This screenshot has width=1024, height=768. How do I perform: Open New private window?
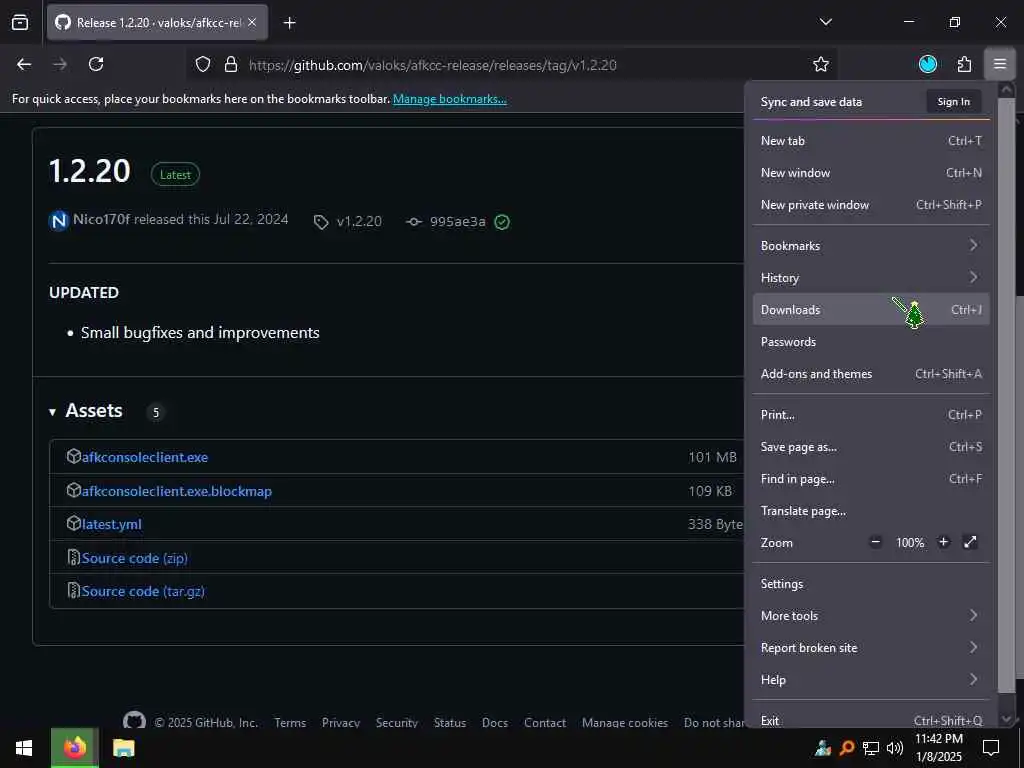tap(871, 205)
